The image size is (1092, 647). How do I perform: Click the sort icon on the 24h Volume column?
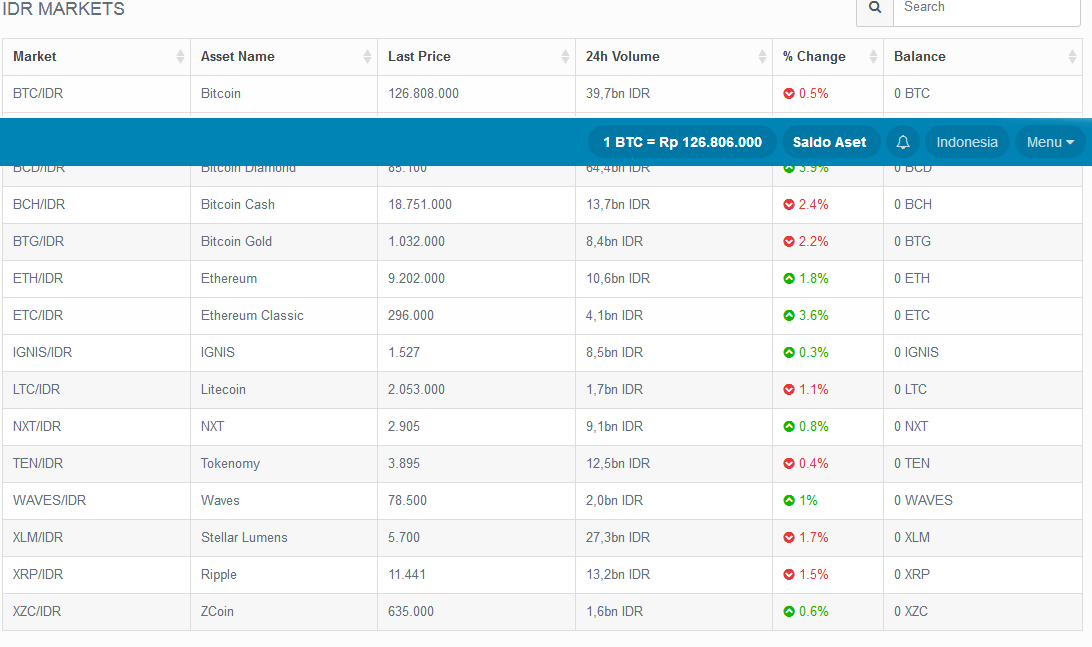click(762, 57)
